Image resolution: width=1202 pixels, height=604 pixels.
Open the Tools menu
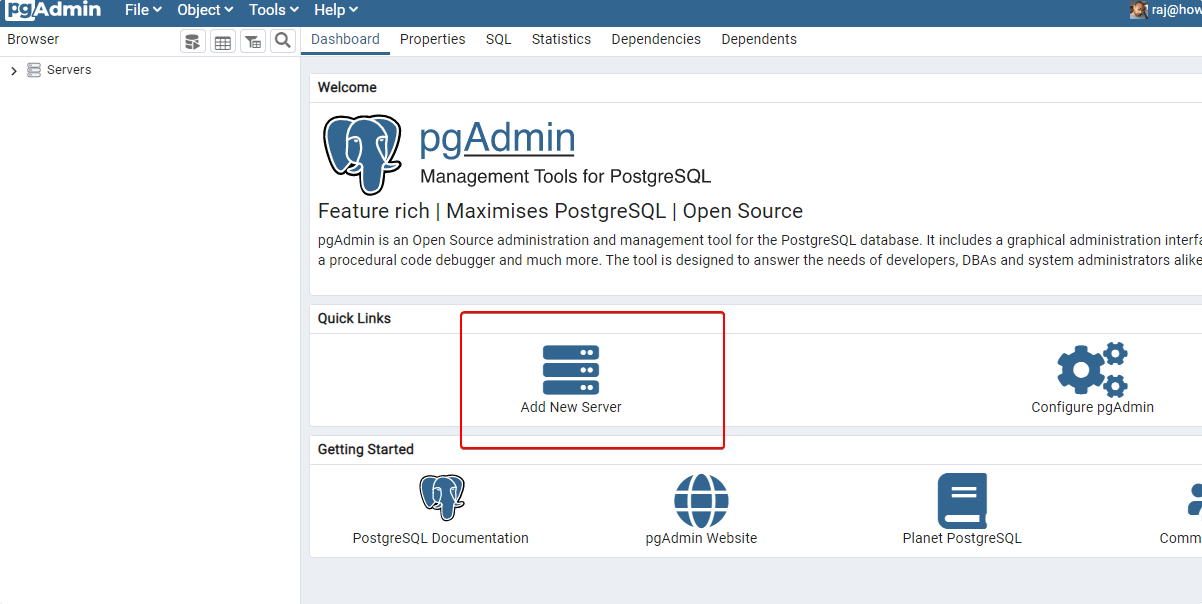[x=274, y=10]
